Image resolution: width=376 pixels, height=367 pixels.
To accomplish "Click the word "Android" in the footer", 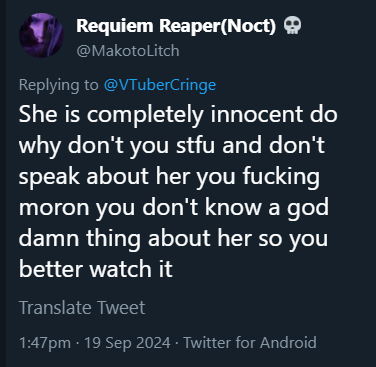I will tap(288, 342).
